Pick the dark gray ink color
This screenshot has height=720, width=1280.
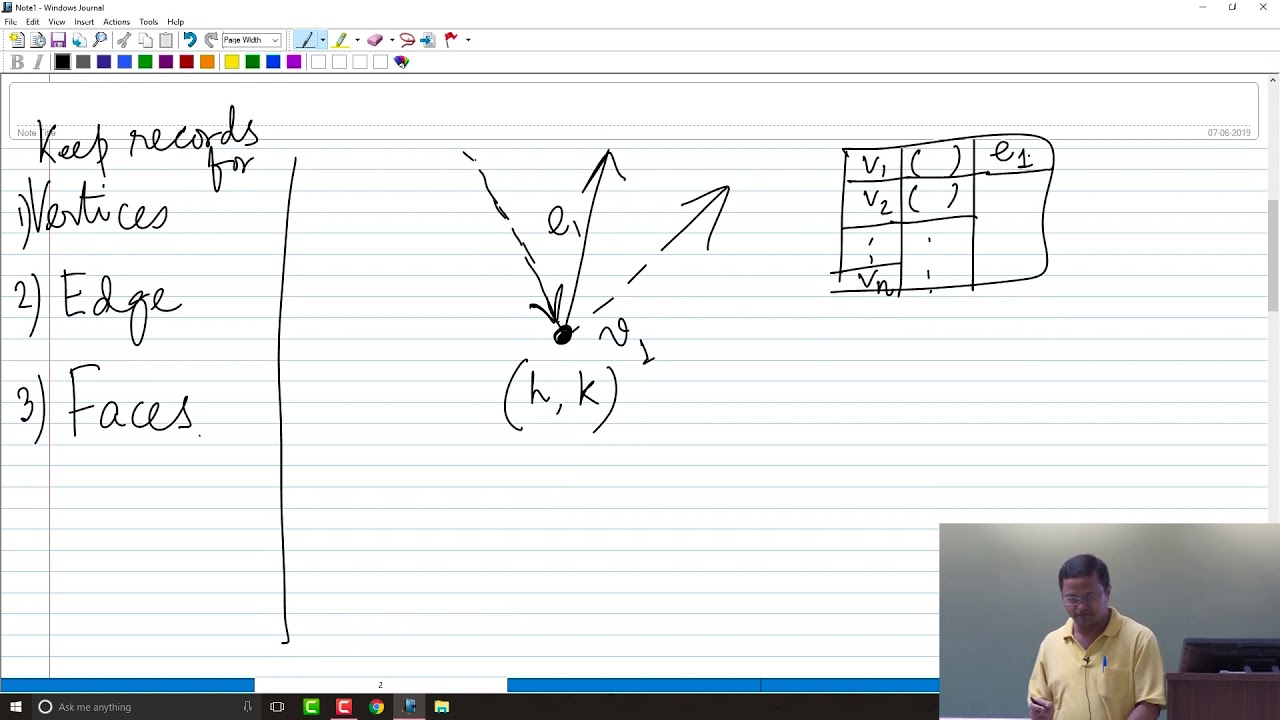[83, 62]
